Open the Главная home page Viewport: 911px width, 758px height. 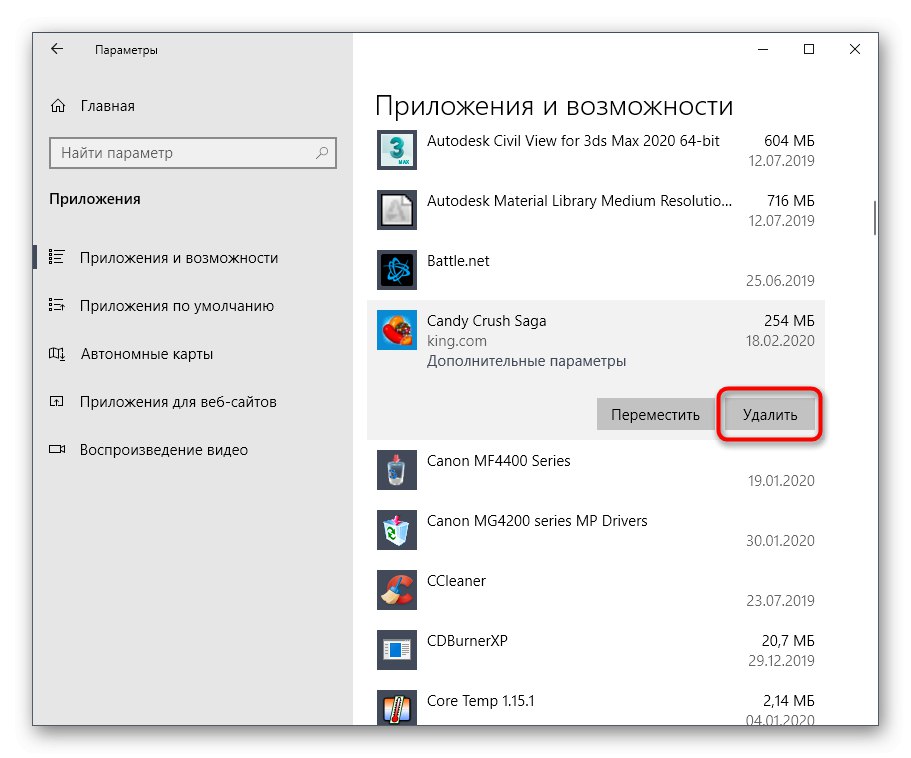click(x=107, y=106)
